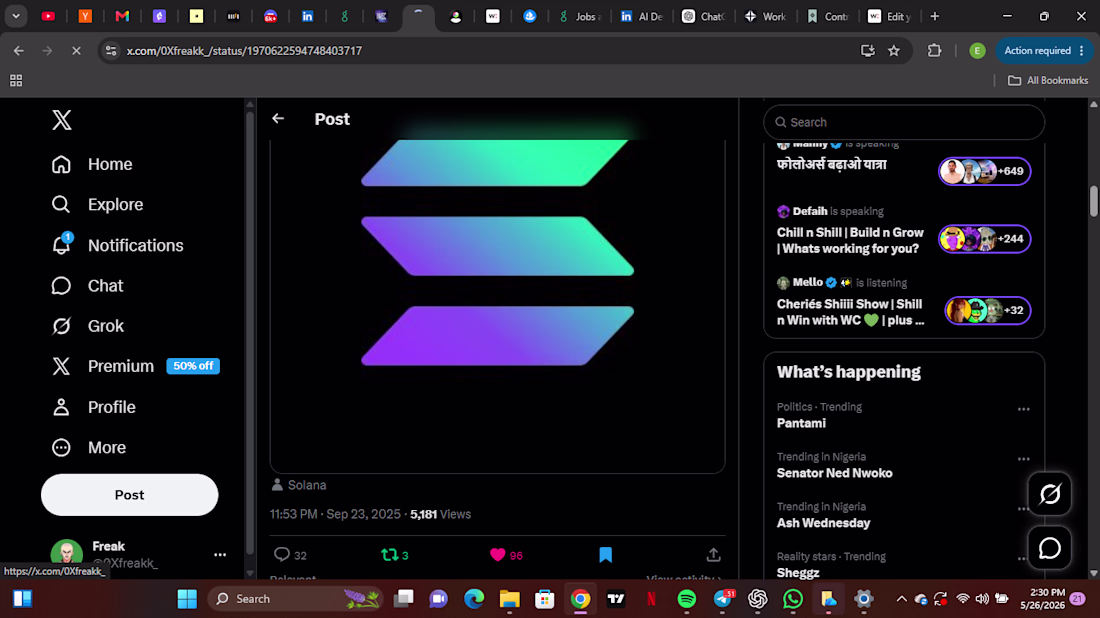Stop loading the page

pyautogui.click(x=76, y=51)
